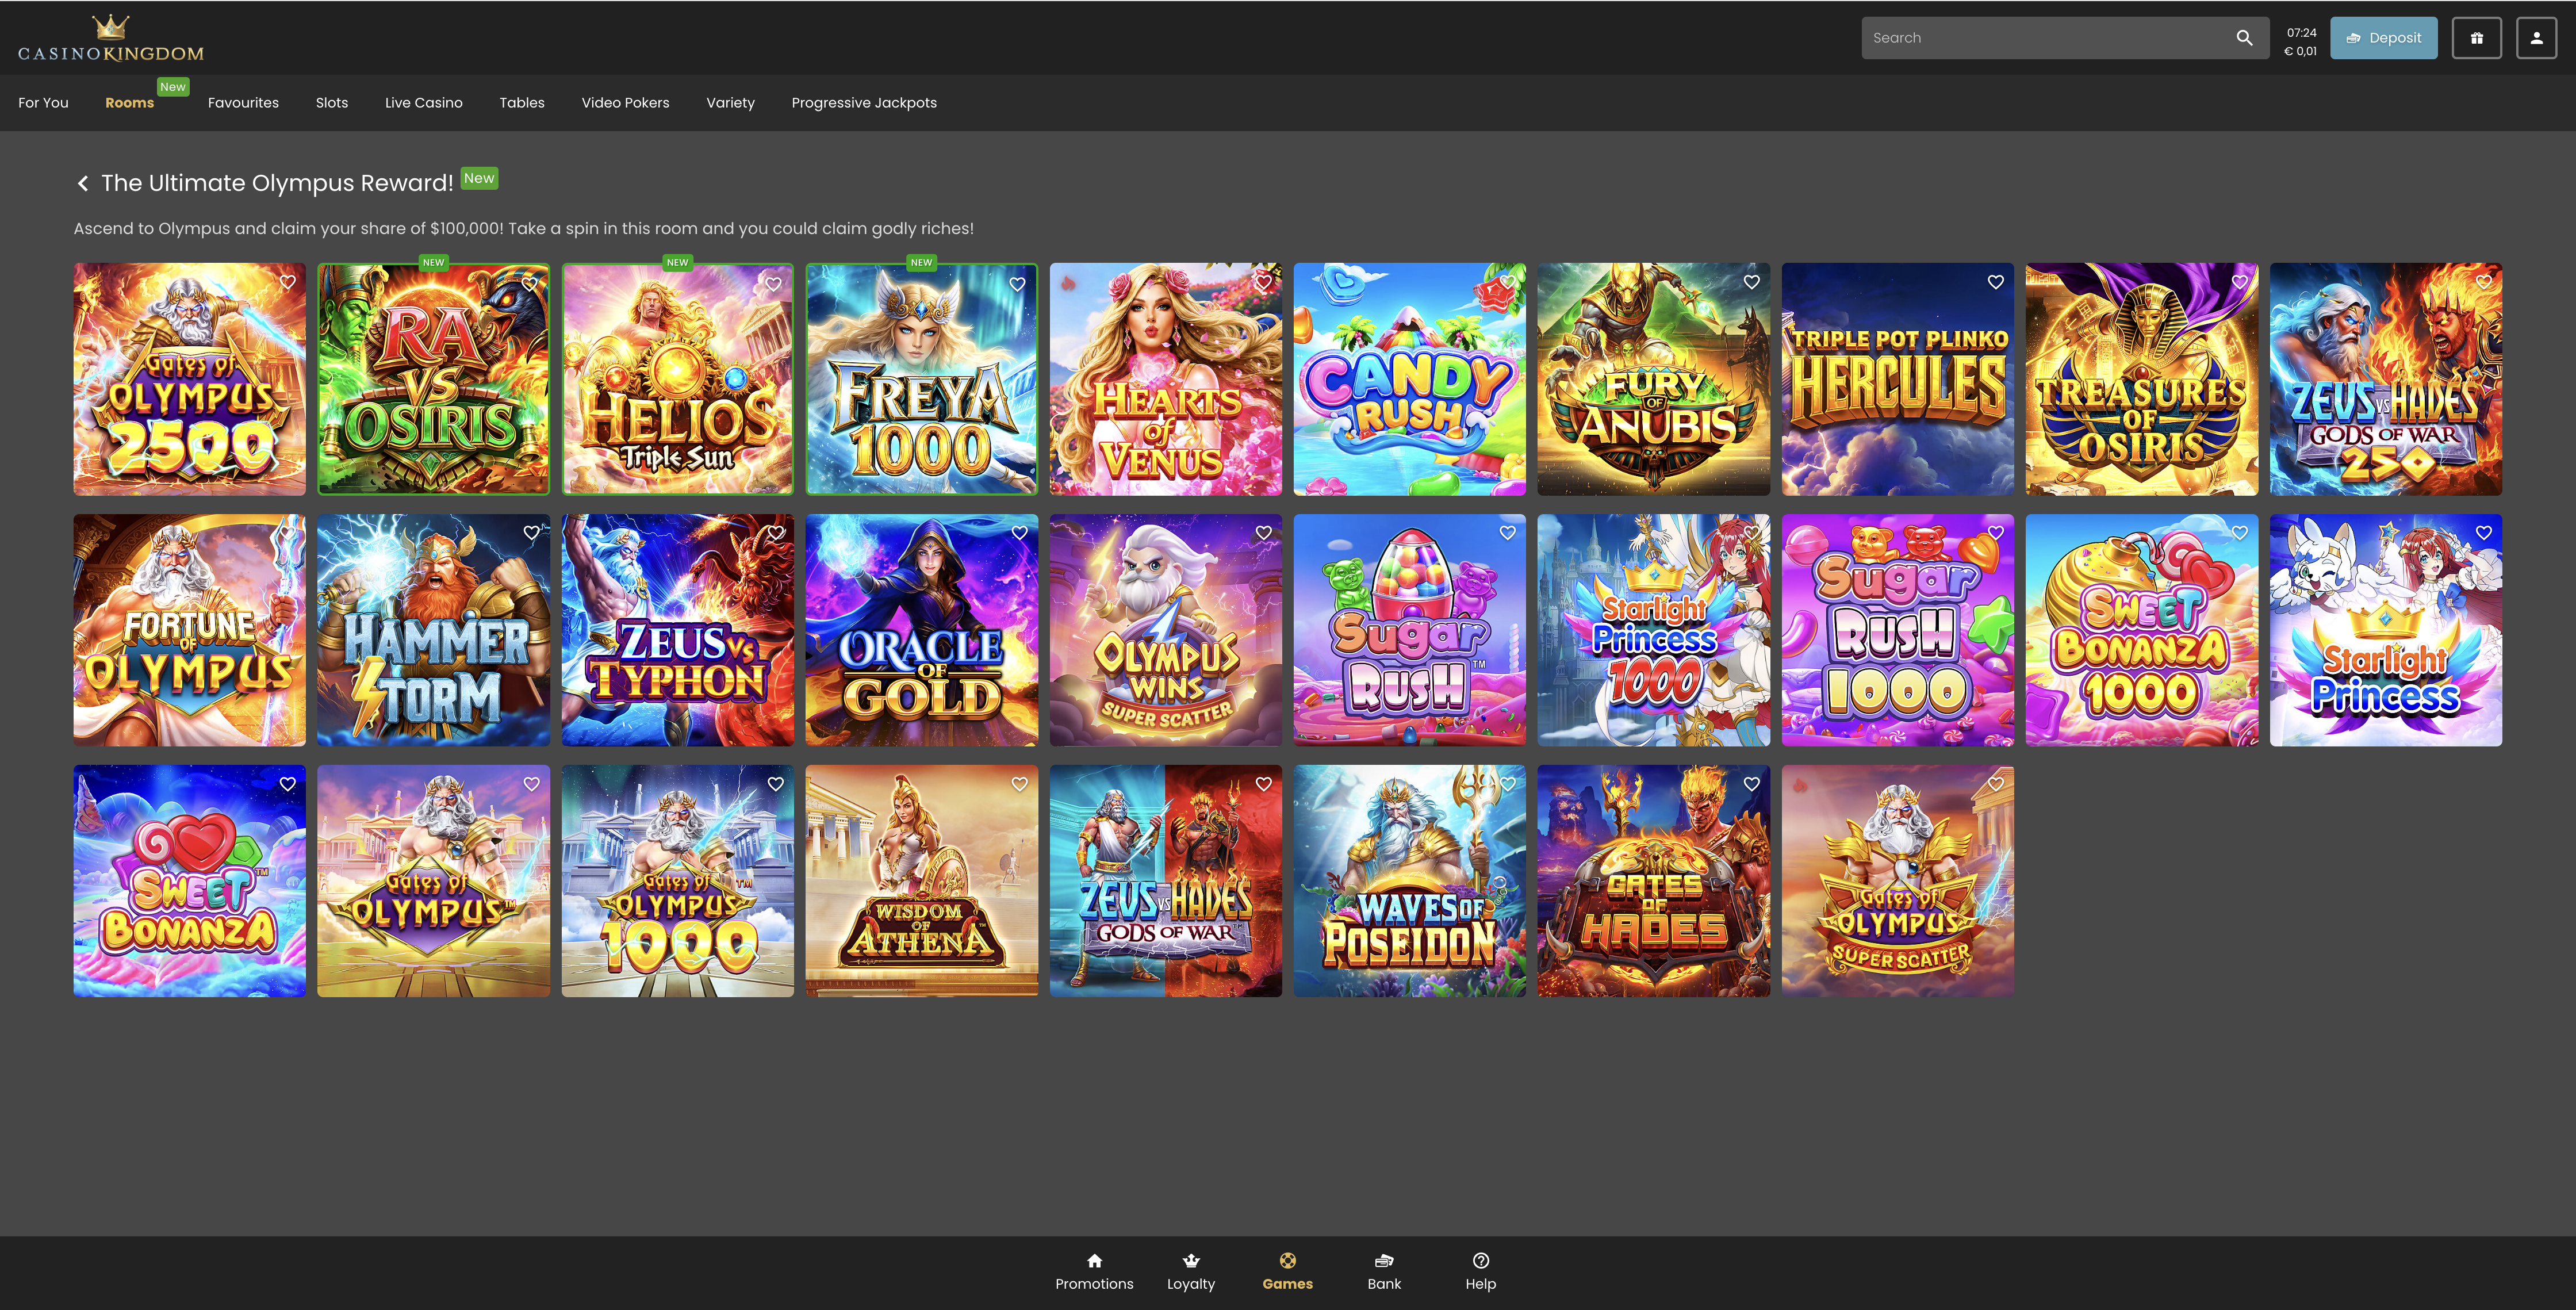Open Treasures of Osiris game tile
The image size is (2576, 1310).
2141,379
